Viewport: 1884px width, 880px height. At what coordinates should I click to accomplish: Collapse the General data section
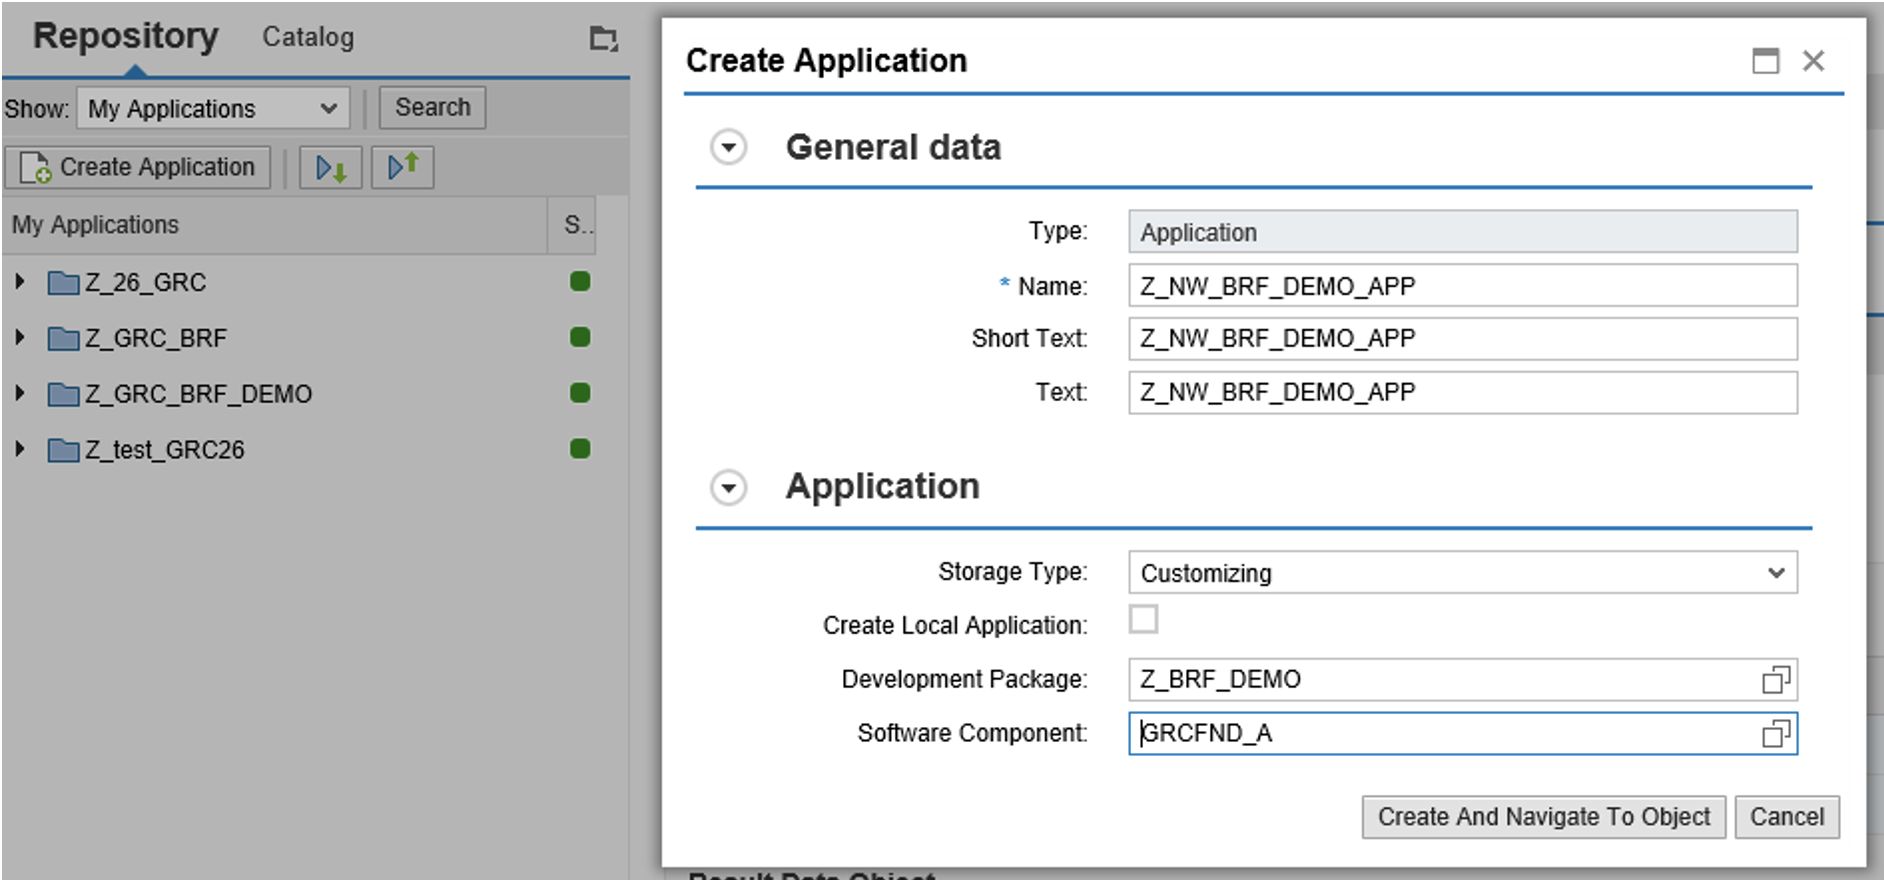729,148
